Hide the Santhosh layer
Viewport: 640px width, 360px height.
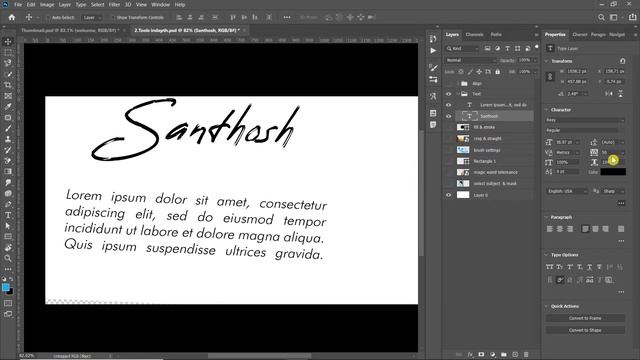click(x=449, y=116)
